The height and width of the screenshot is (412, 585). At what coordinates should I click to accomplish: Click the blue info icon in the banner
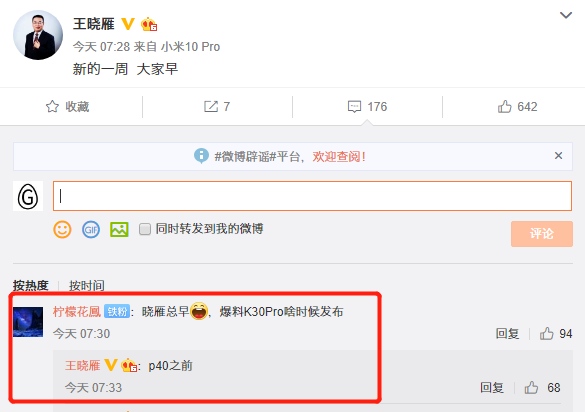pos(201,156)
